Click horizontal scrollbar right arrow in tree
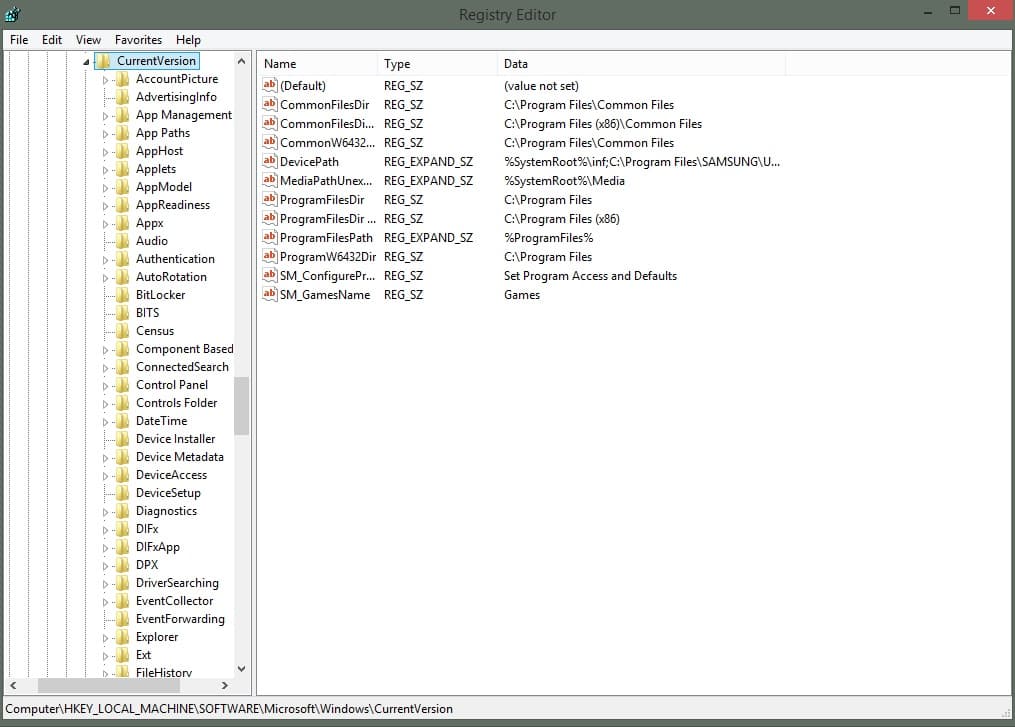 225,685
